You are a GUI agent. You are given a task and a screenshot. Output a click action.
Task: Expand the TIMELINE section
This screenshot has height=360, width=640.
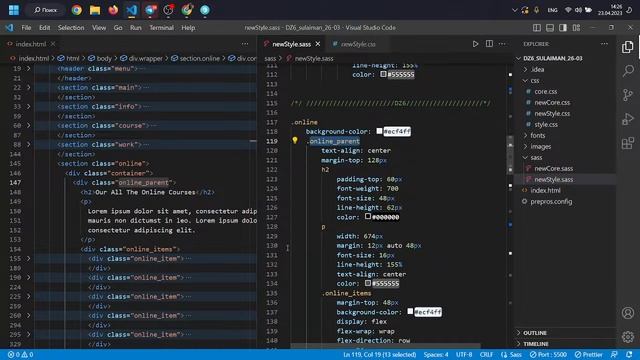point(536,344)
